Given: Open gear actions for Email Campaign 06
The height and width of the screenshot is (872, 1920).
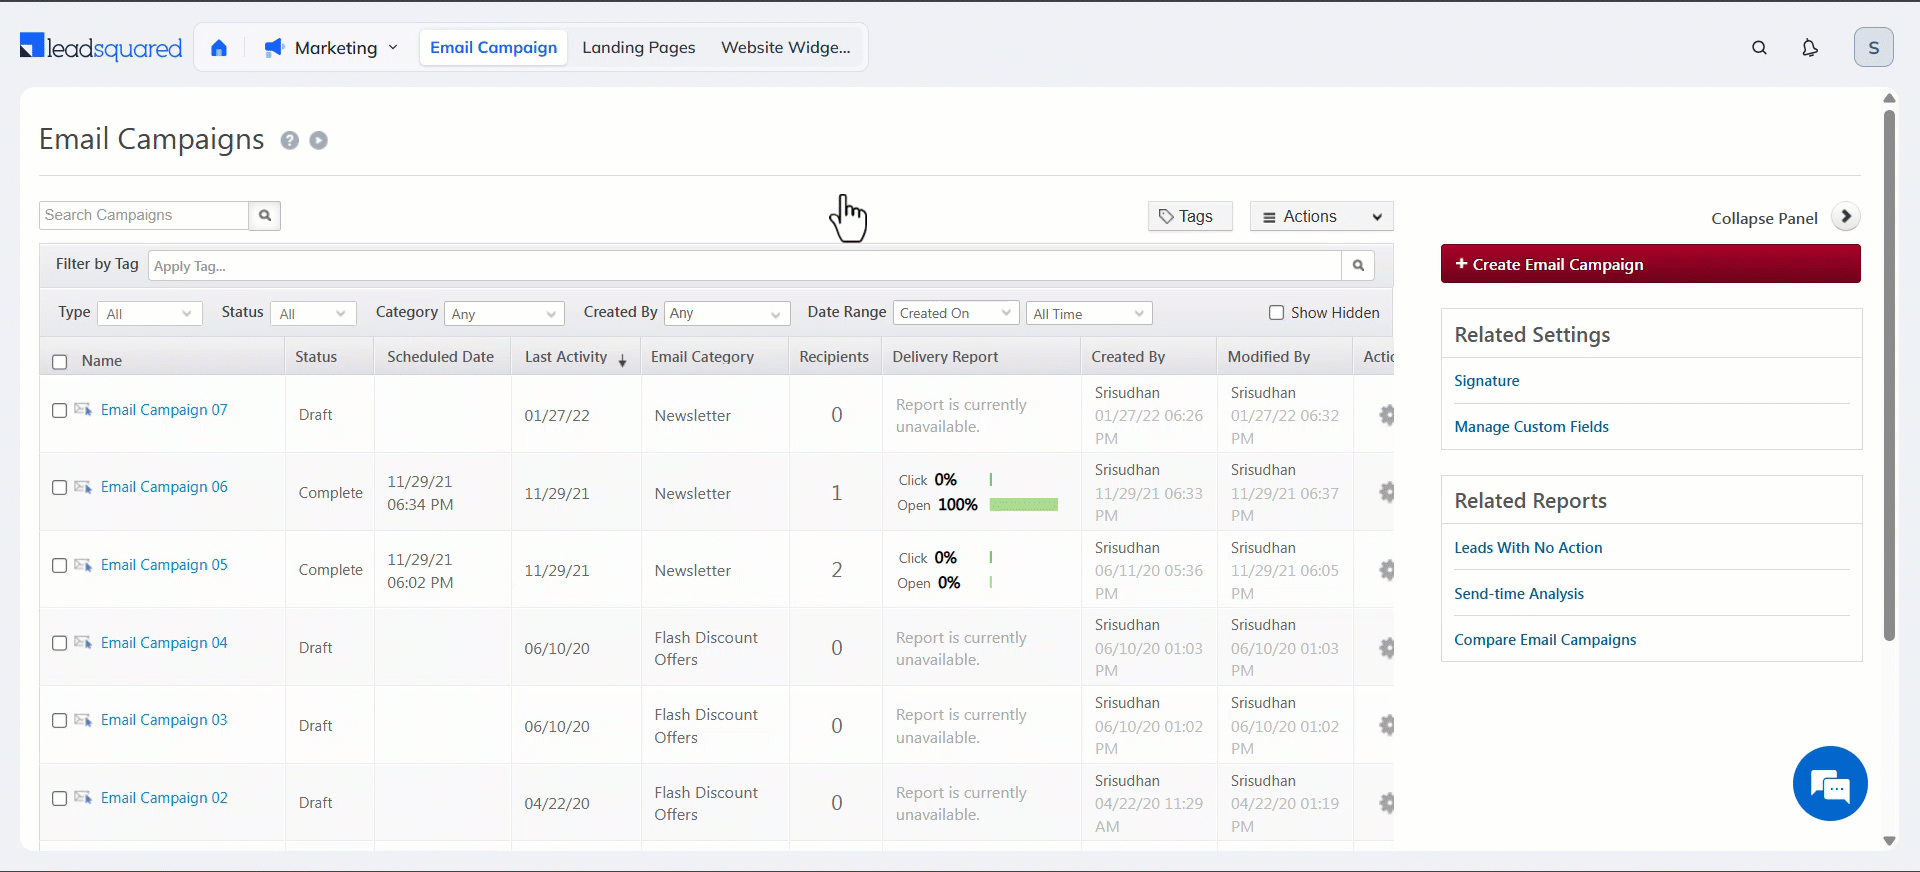Looking at the screenshot, I should tap(1386, 492).
